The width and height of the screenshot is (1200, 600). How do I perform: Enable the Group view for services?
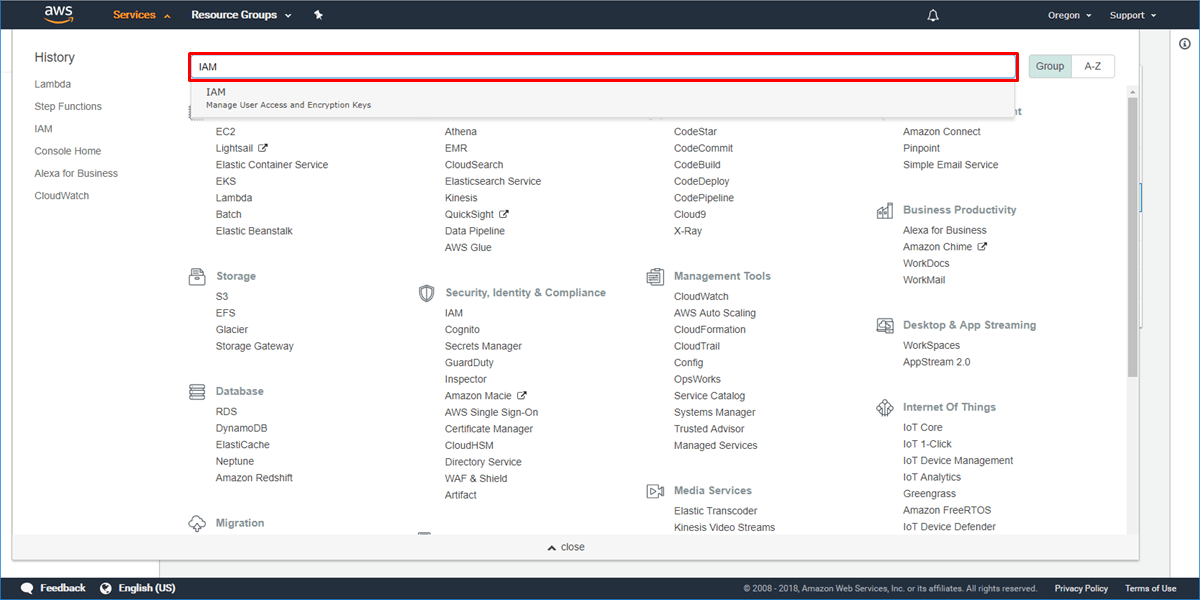(x=1049, y=65)
